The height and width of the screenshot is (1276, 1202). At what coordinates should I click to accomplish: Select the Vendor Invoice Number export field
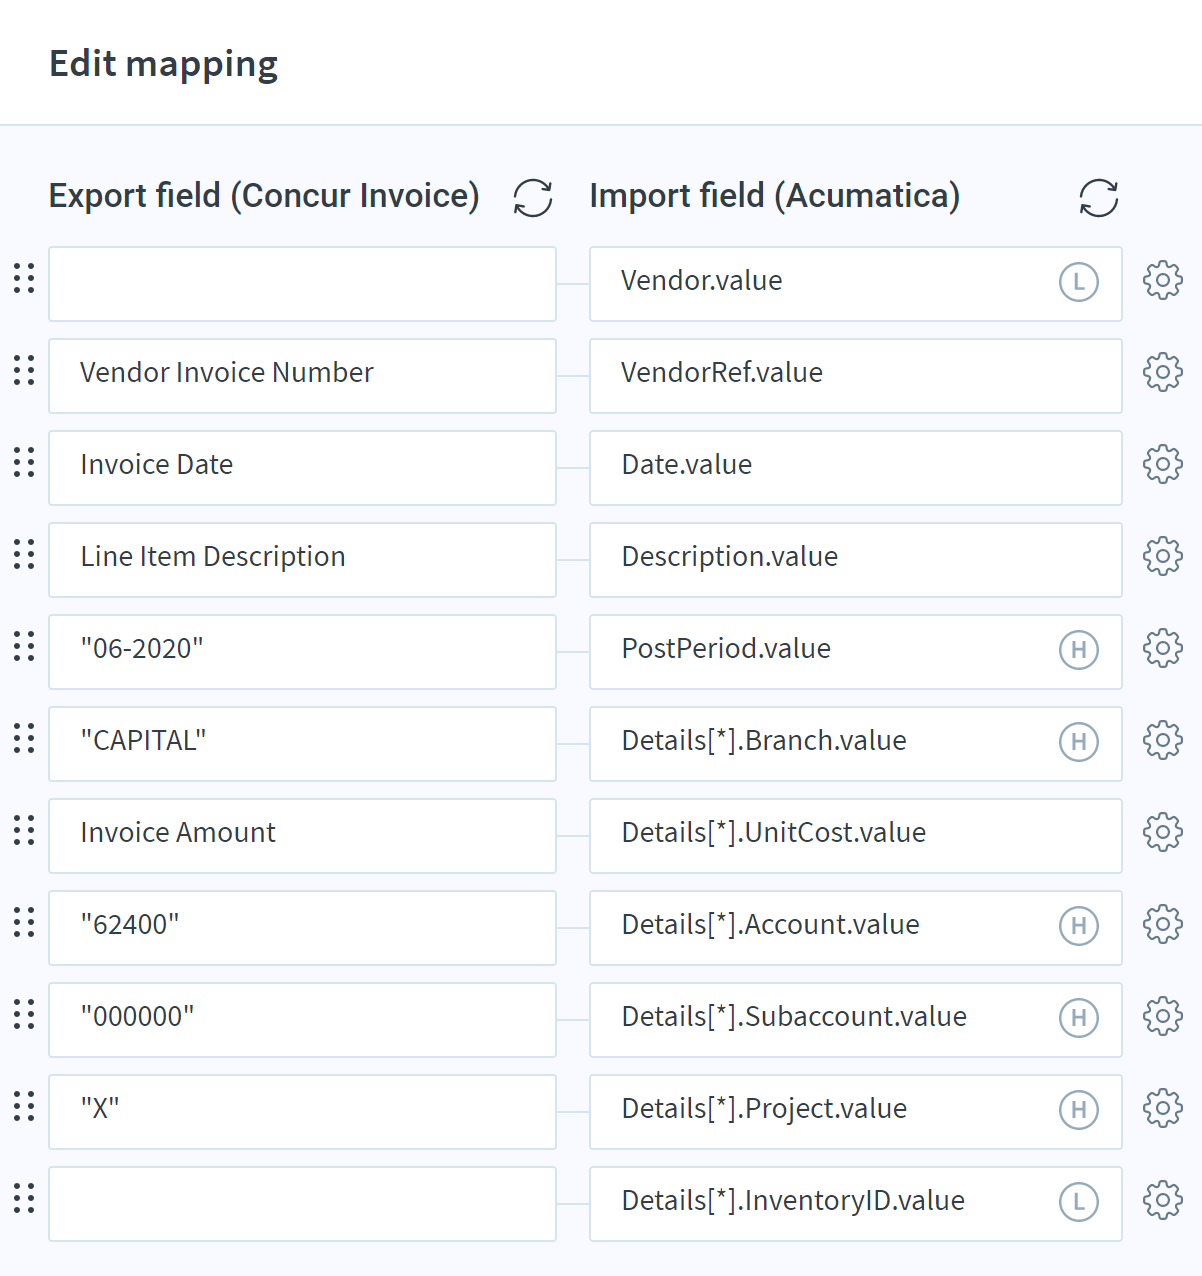tap(302, 376)
